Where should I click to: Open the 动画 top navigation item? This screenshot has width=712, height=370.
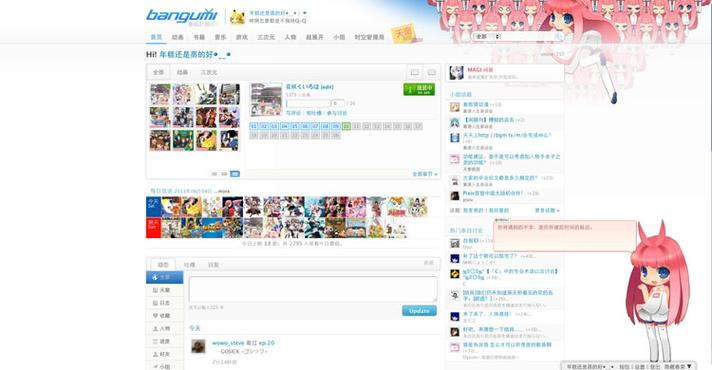[178, 37]
